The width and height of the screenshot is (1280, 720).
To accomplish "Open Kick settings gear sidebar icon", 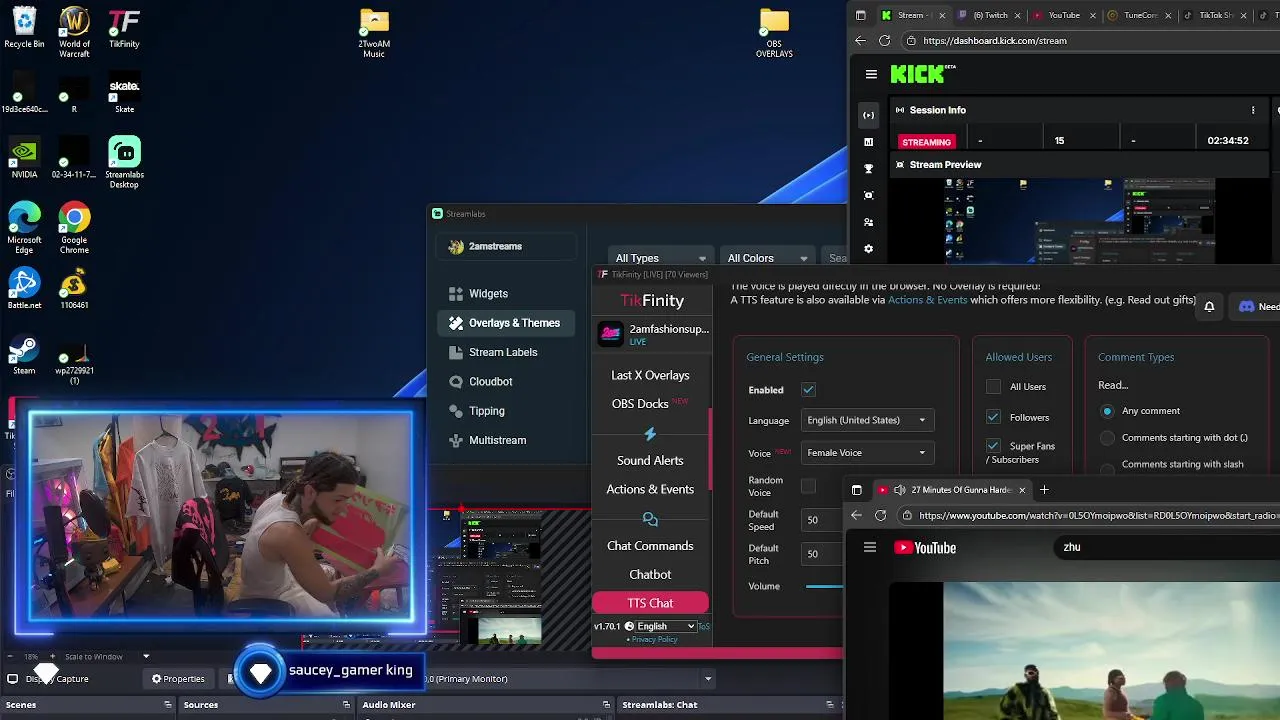I will (868, 249).
